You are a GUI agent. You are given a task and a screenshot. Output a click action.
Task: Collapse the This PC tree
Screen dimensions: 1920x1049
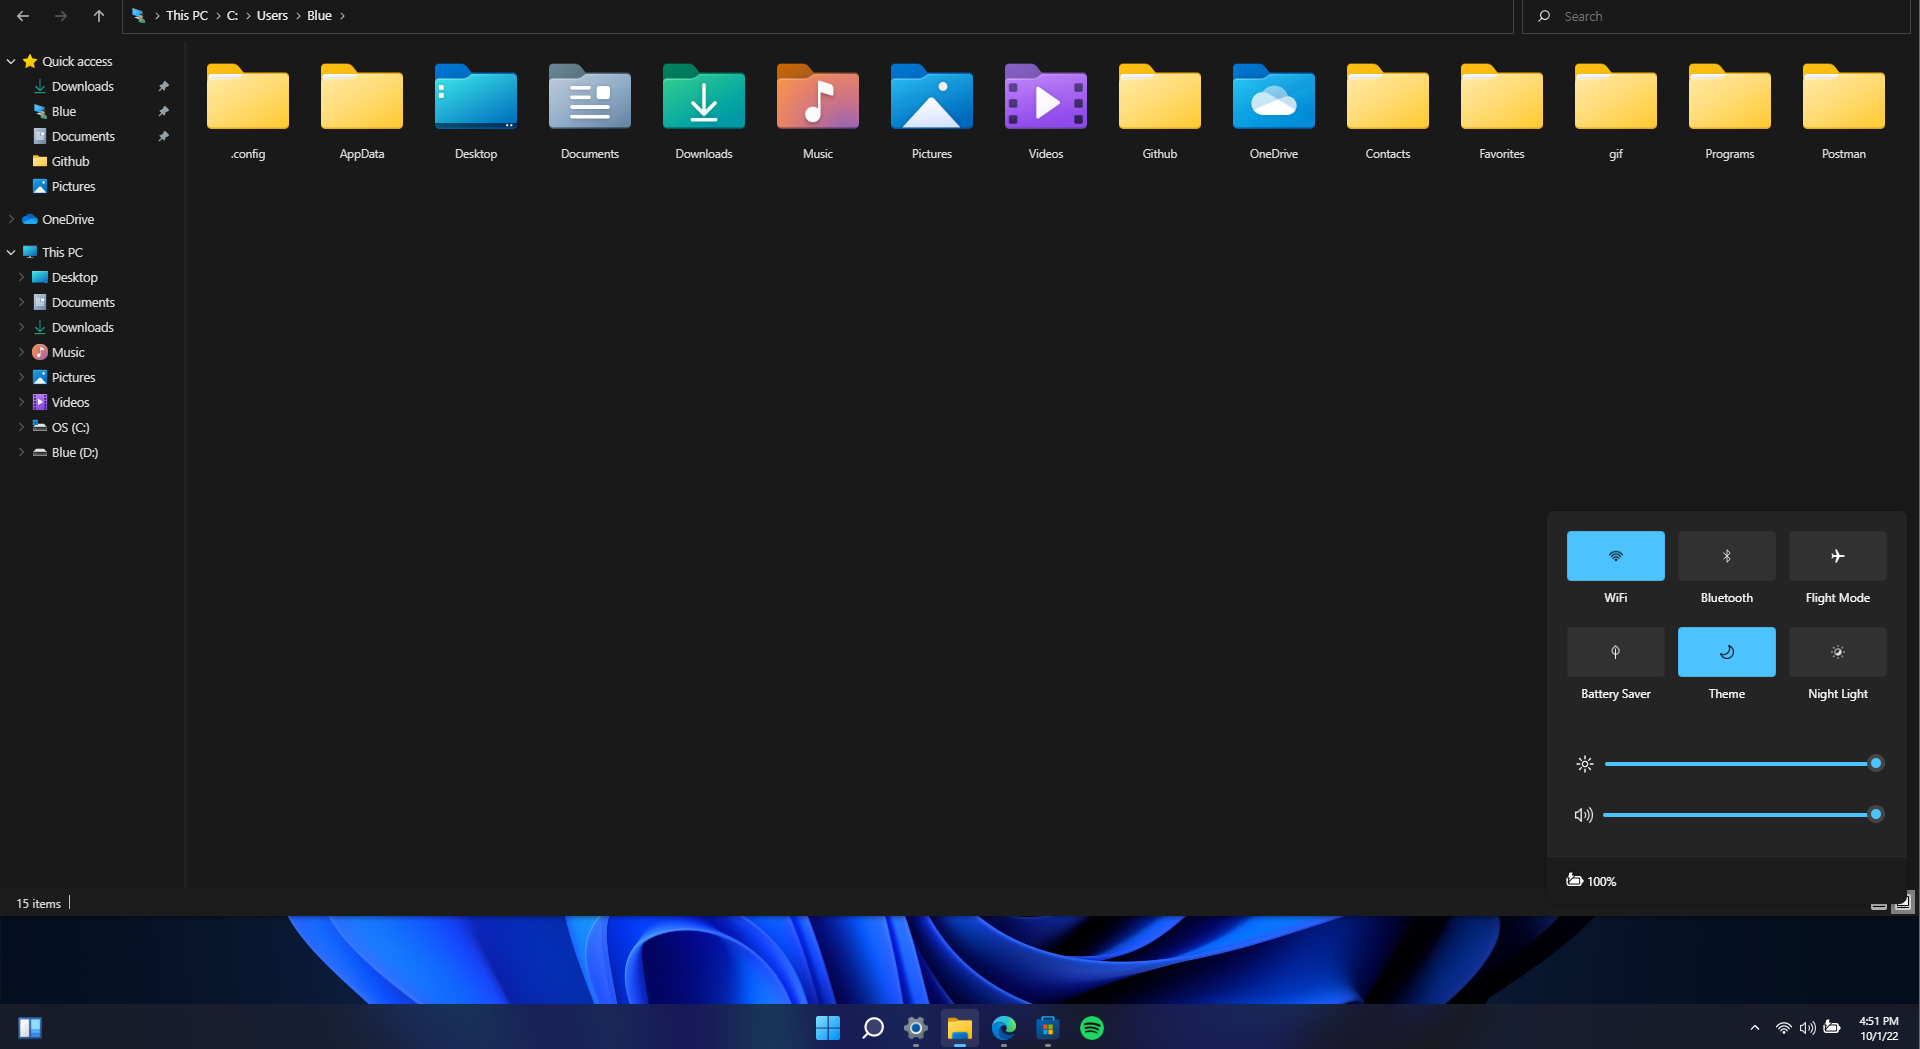pos(10,252)
